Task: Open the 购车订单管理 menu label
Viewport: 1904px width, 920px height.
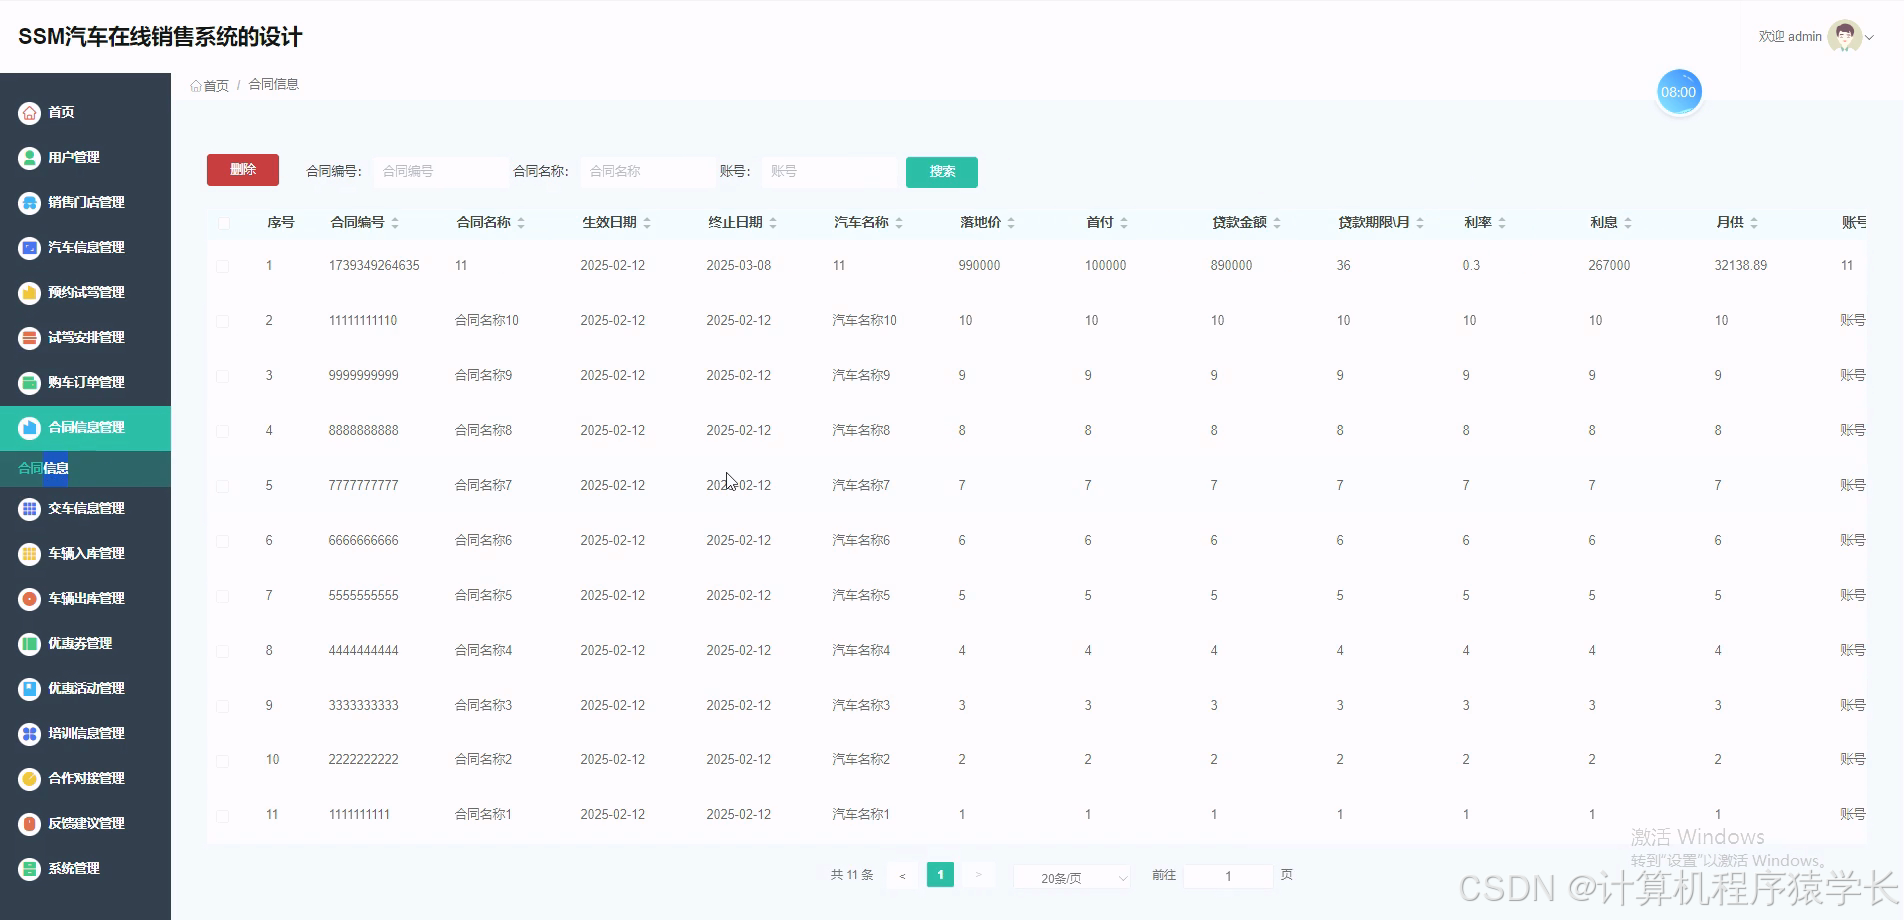Action: [x=86, y=383]
